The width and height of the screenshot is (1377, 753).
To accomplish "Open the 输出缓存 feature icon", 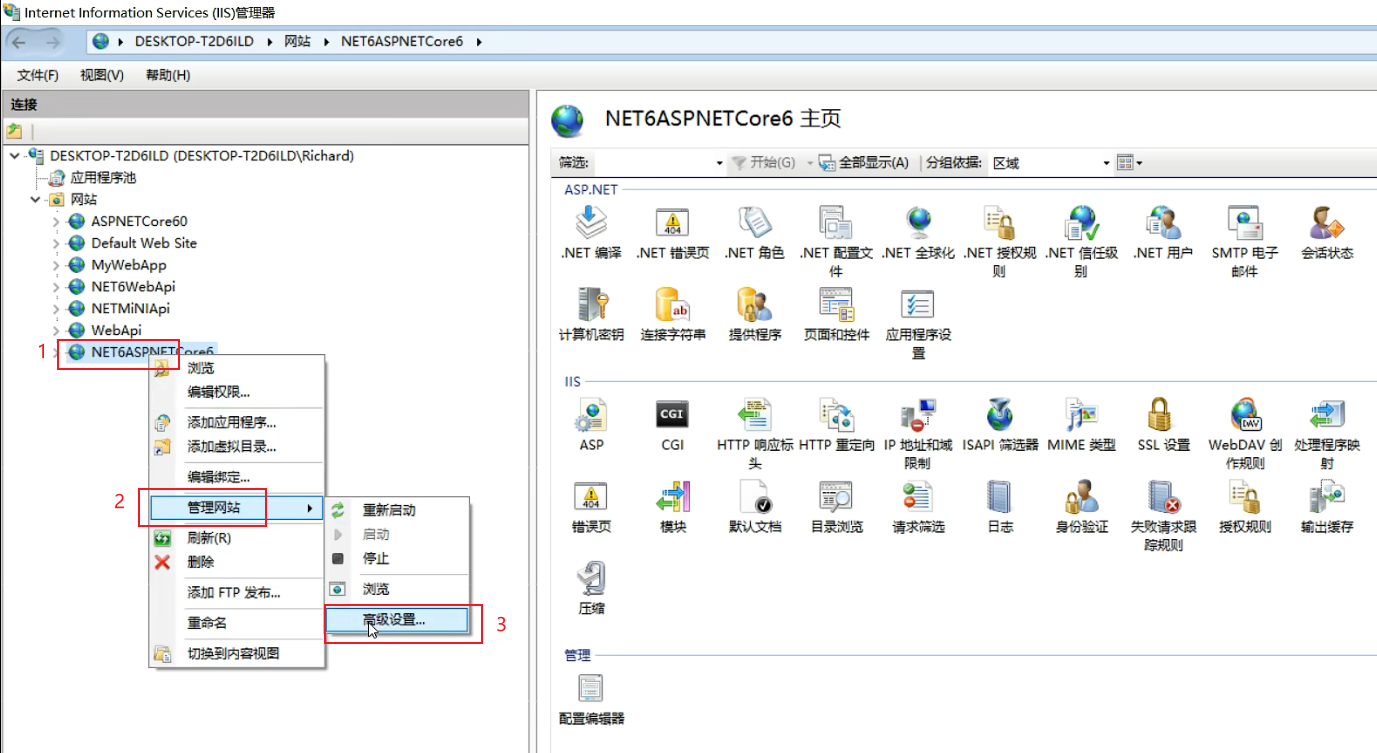I will 1327,496.
